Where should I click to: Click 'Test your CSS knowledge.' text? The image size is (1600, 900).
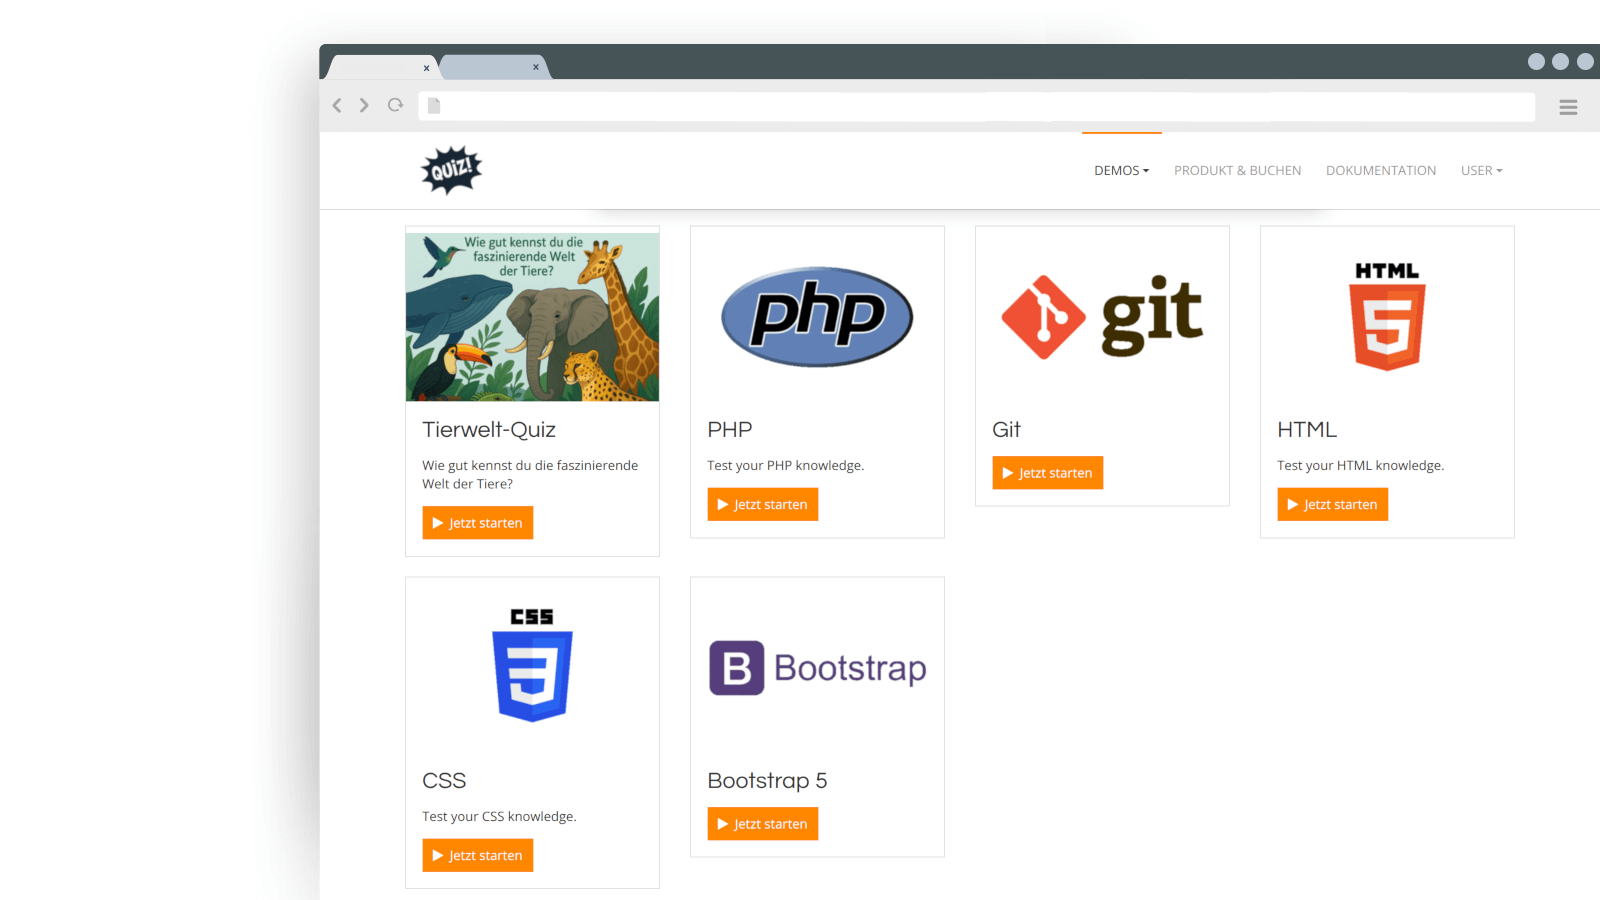pos(499,816)
